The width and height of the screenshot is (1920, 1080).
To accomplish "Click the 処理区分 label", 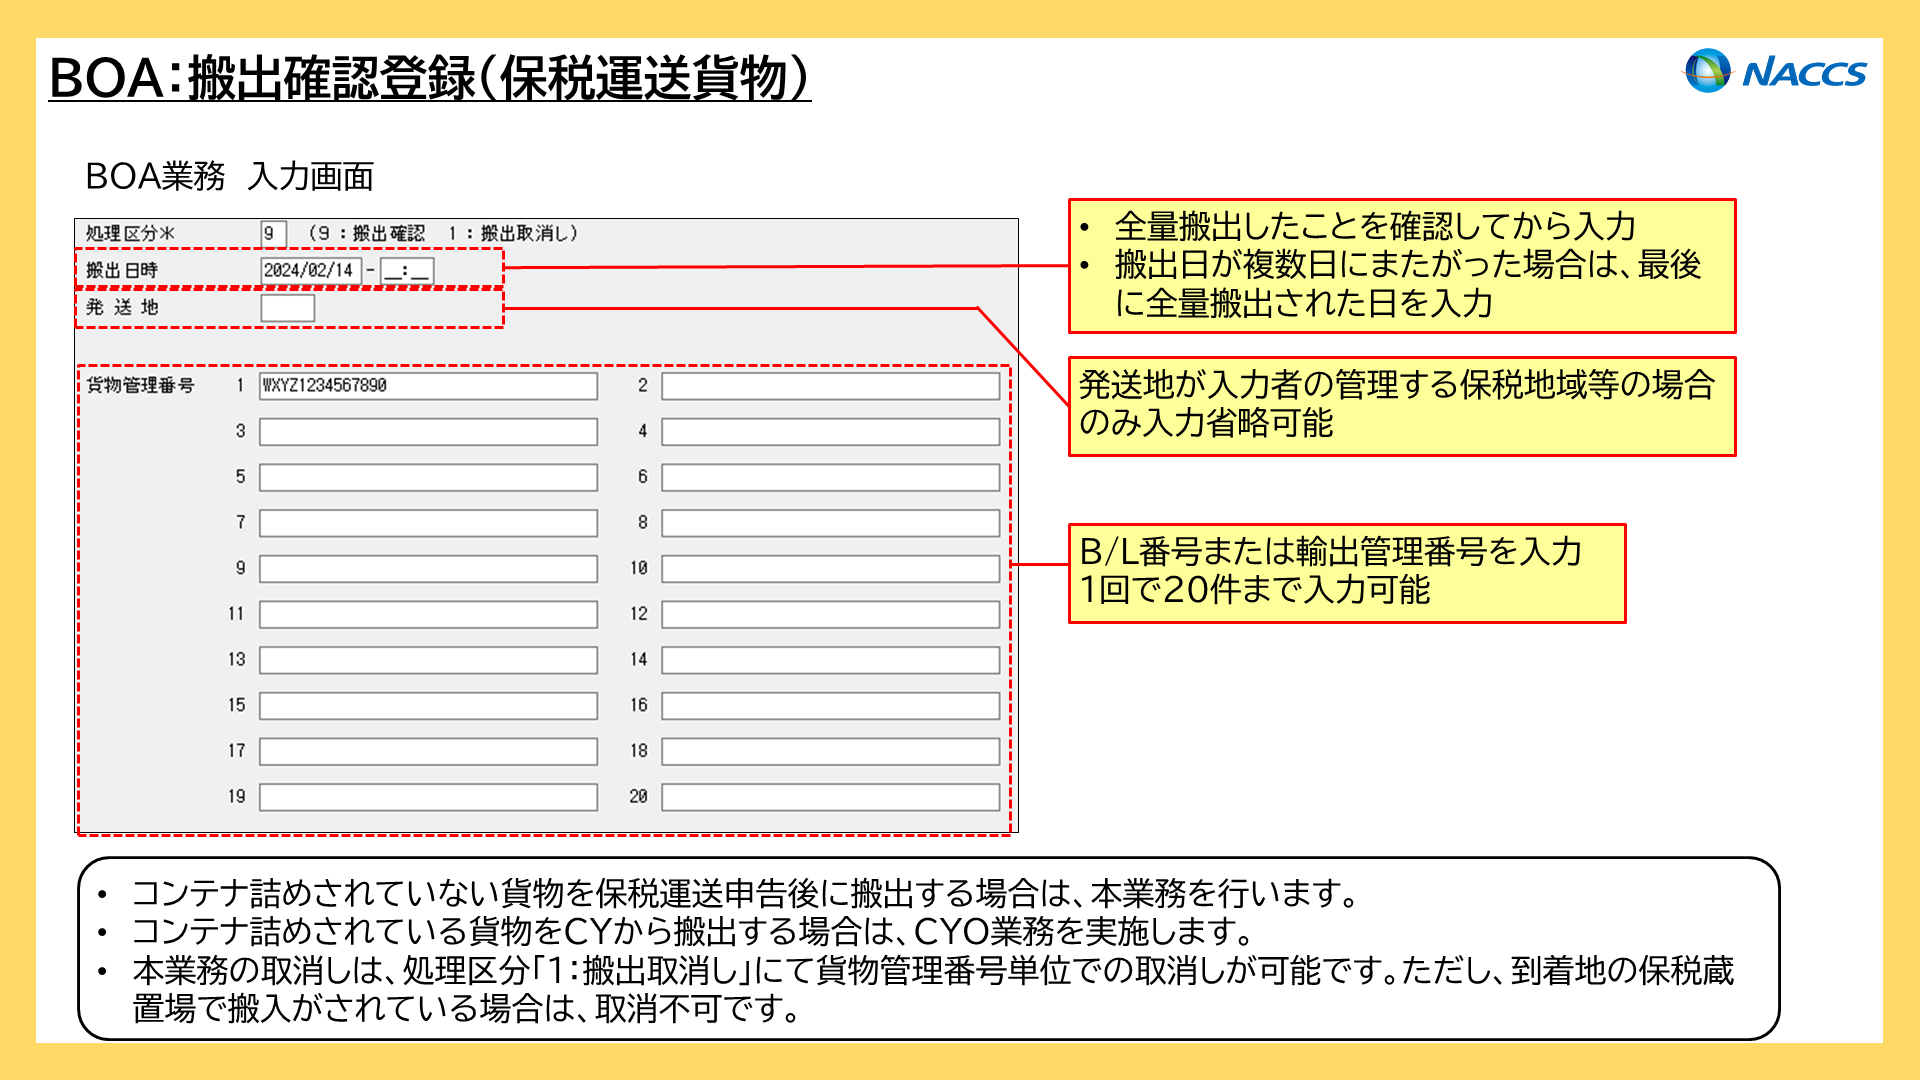I will [x=130, y=234].
